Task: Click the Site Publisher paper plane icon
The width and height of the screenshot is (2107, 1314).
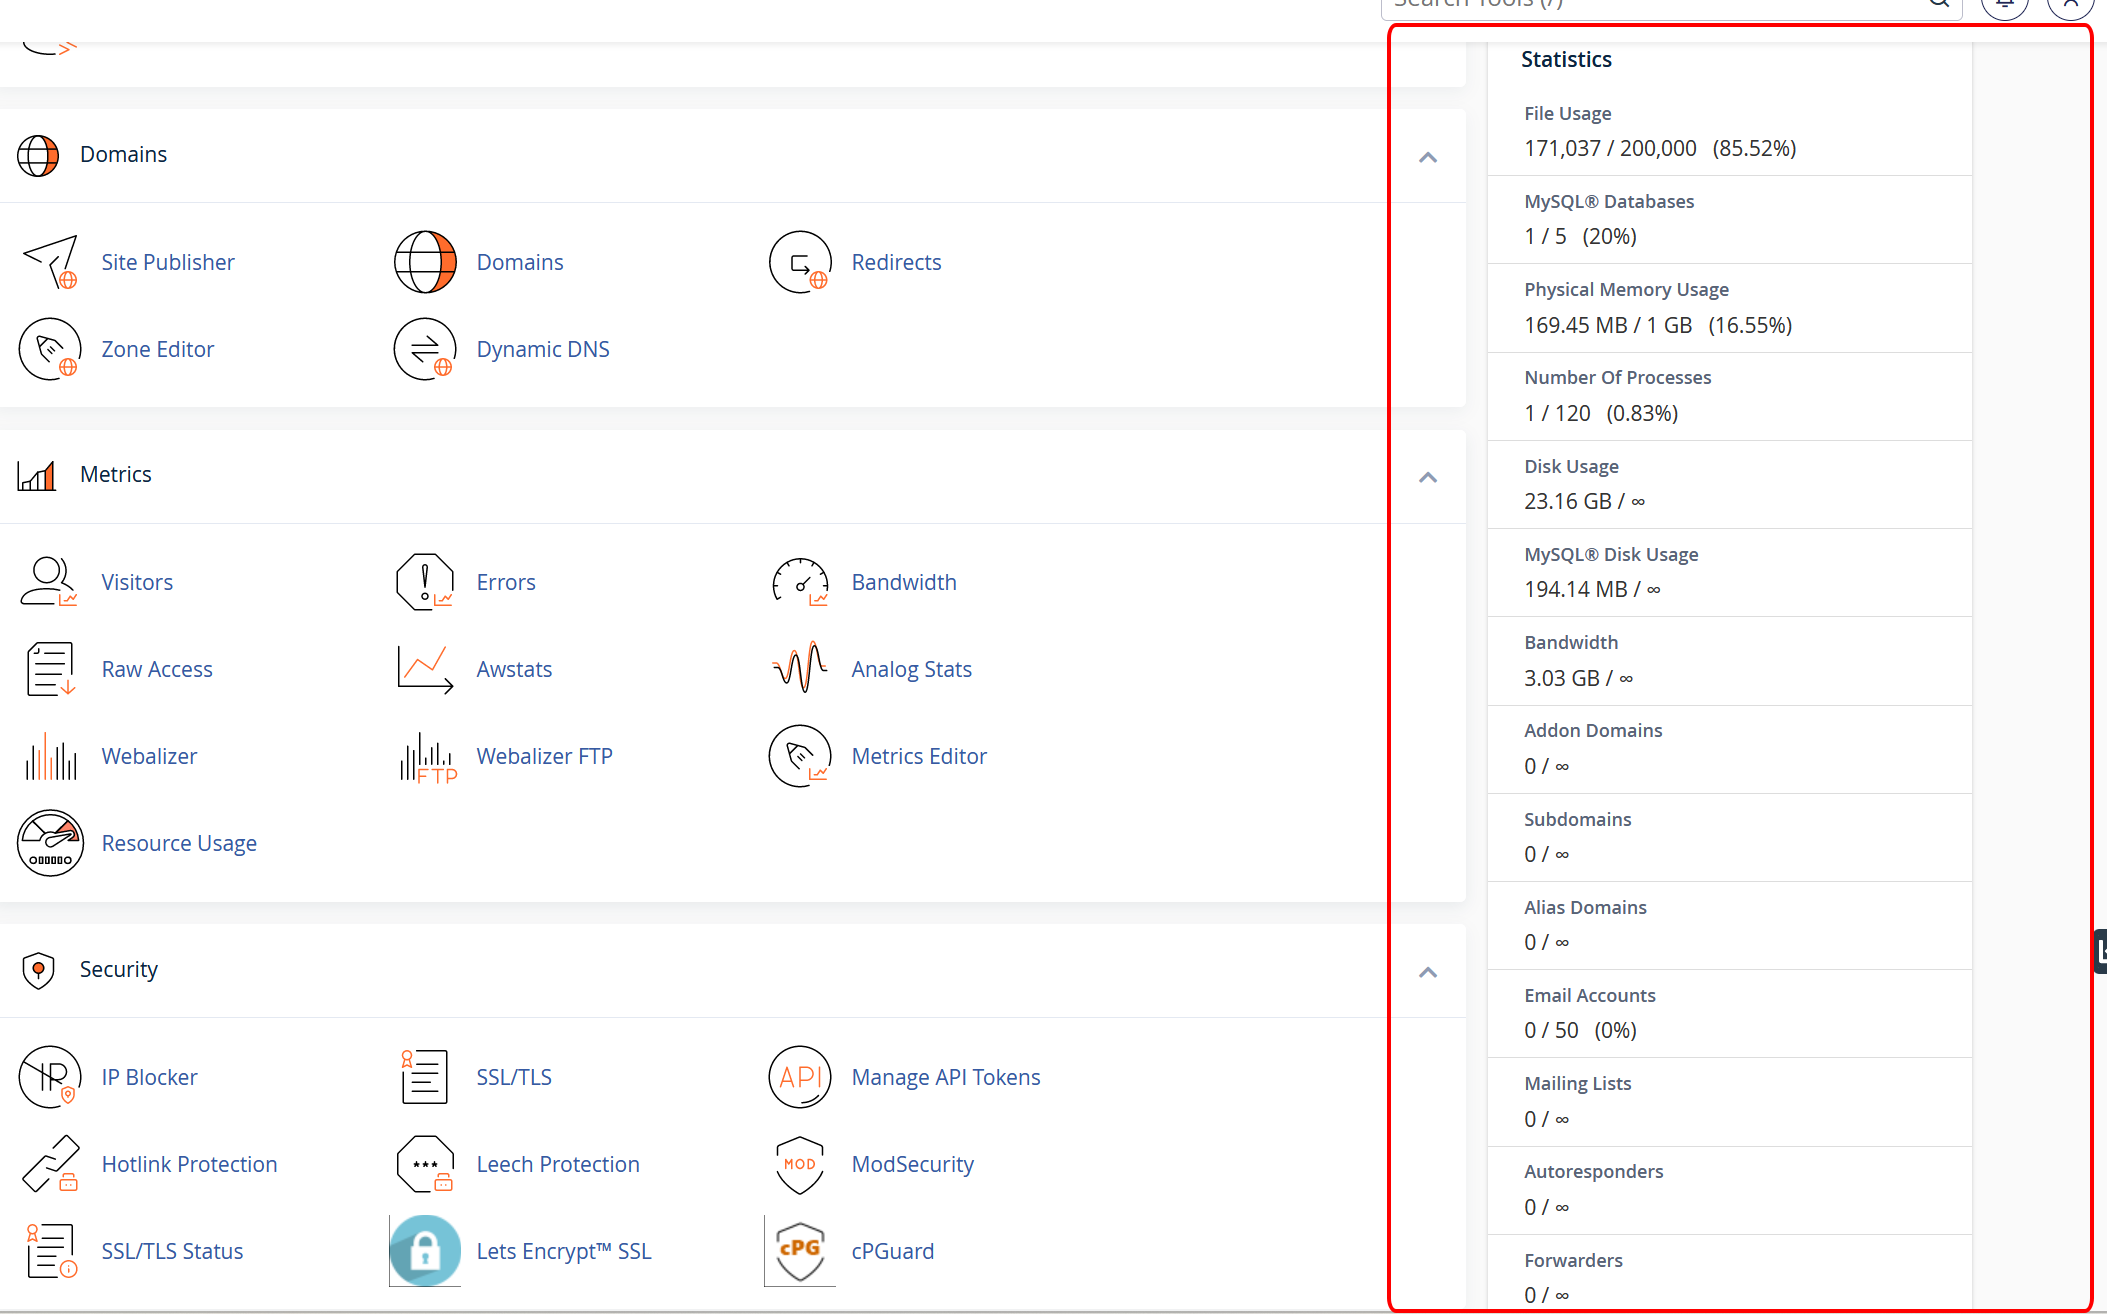Action: (x=50, y=262)
